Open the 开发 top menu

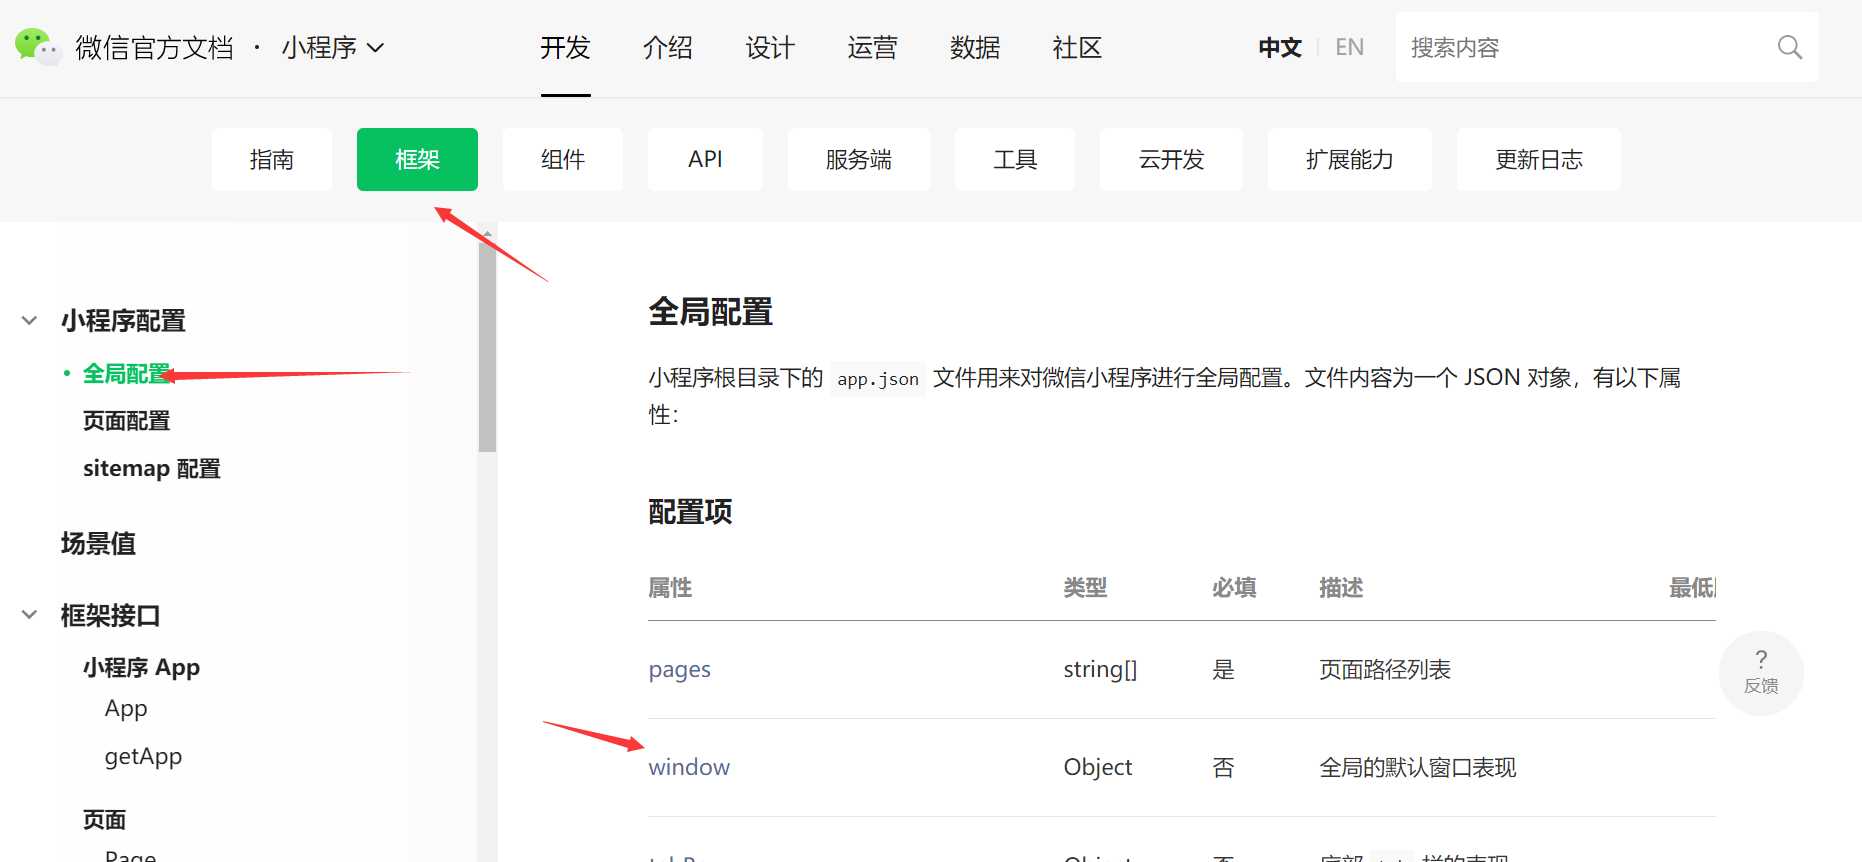[565, 47]
